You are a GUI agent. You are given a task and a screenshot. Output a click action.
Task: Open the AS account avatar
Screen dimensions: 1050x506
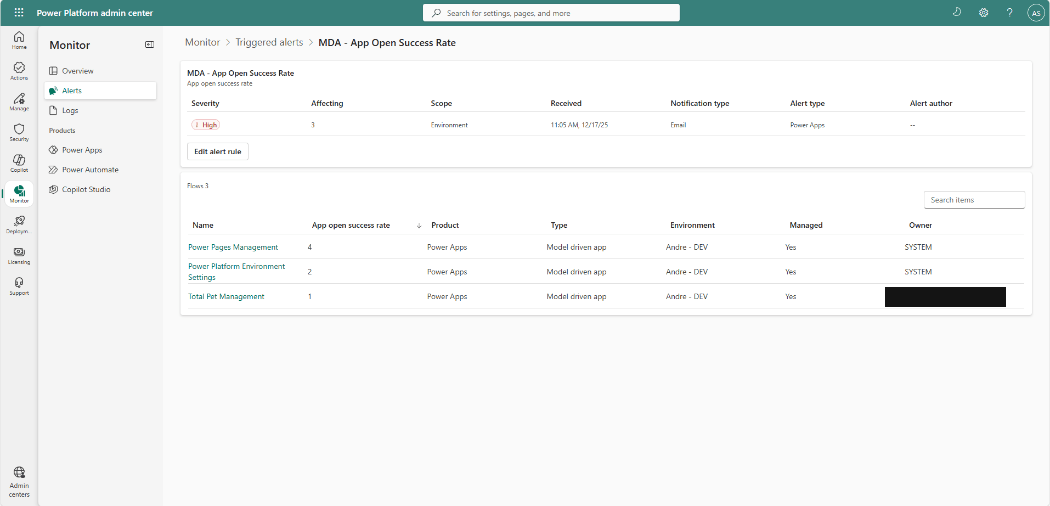coord(1035,13)
